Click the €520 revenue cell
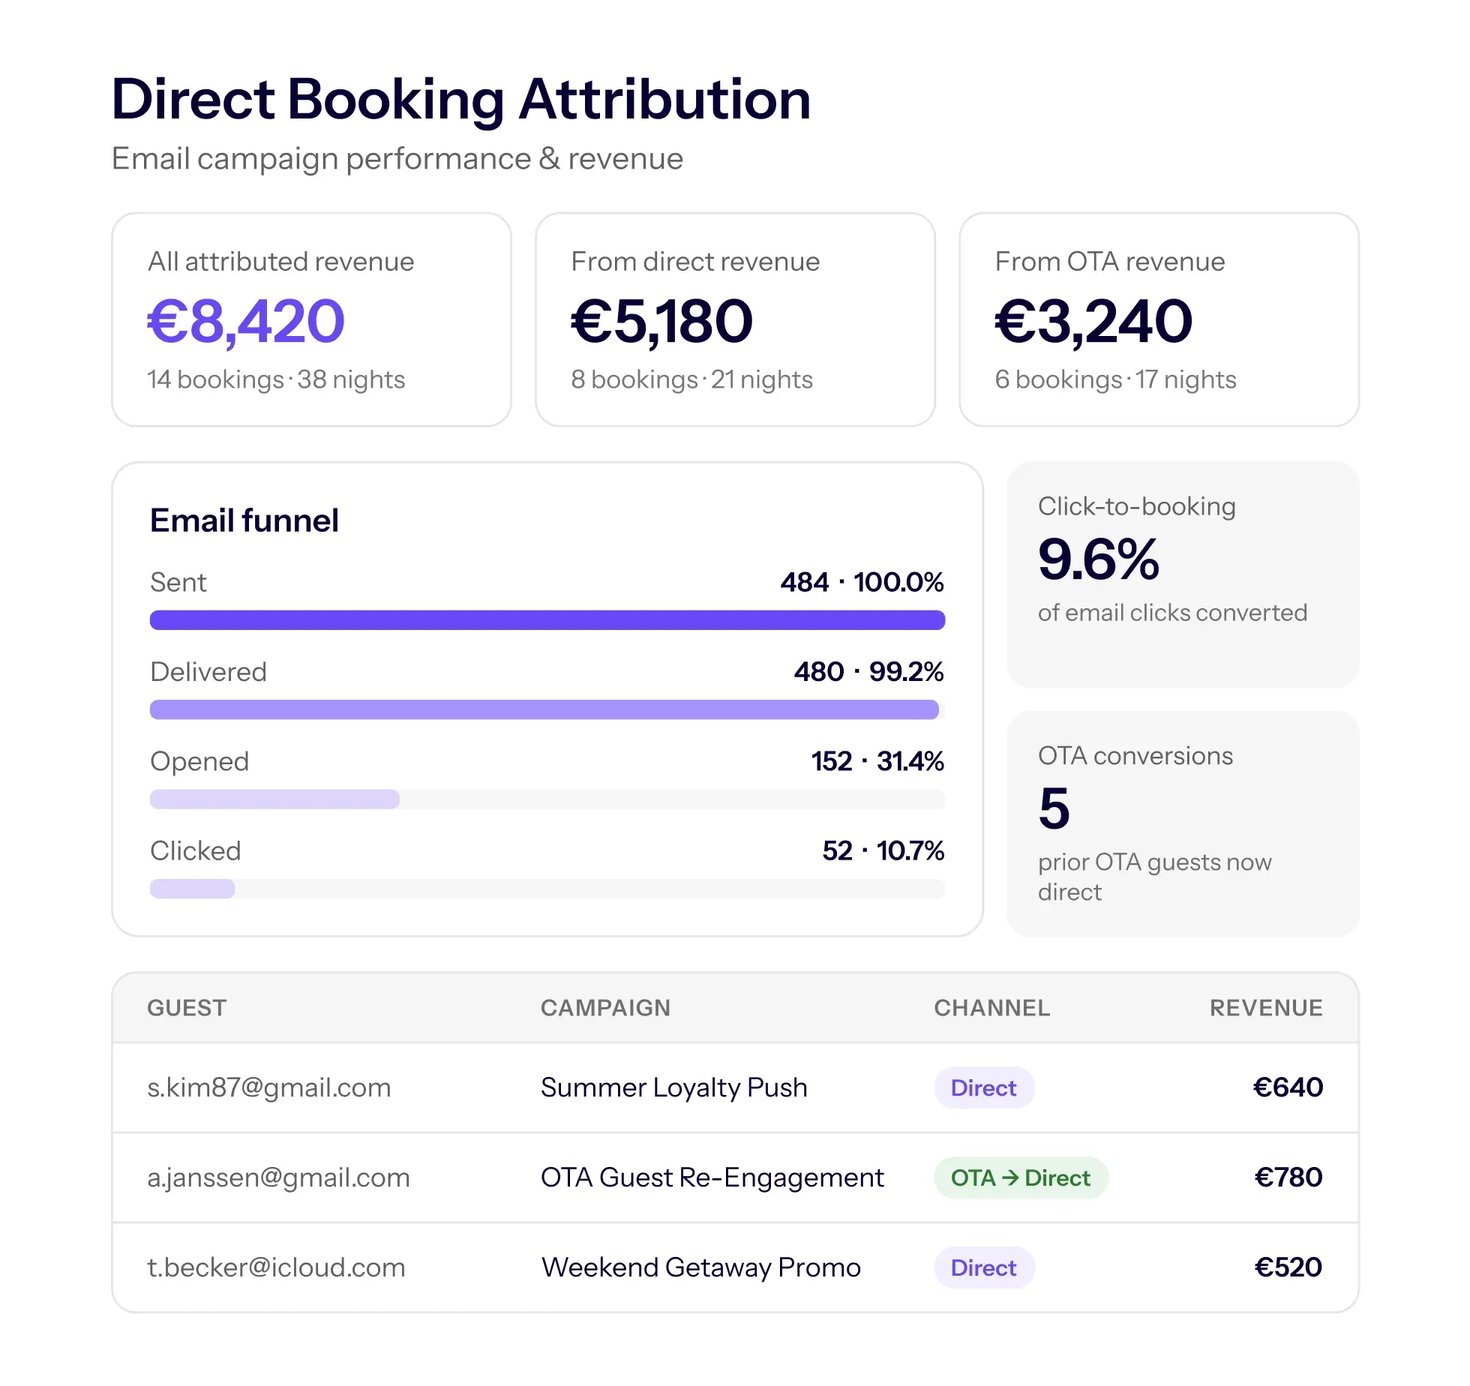 pyautogui.click(x=1288, y=1268)
